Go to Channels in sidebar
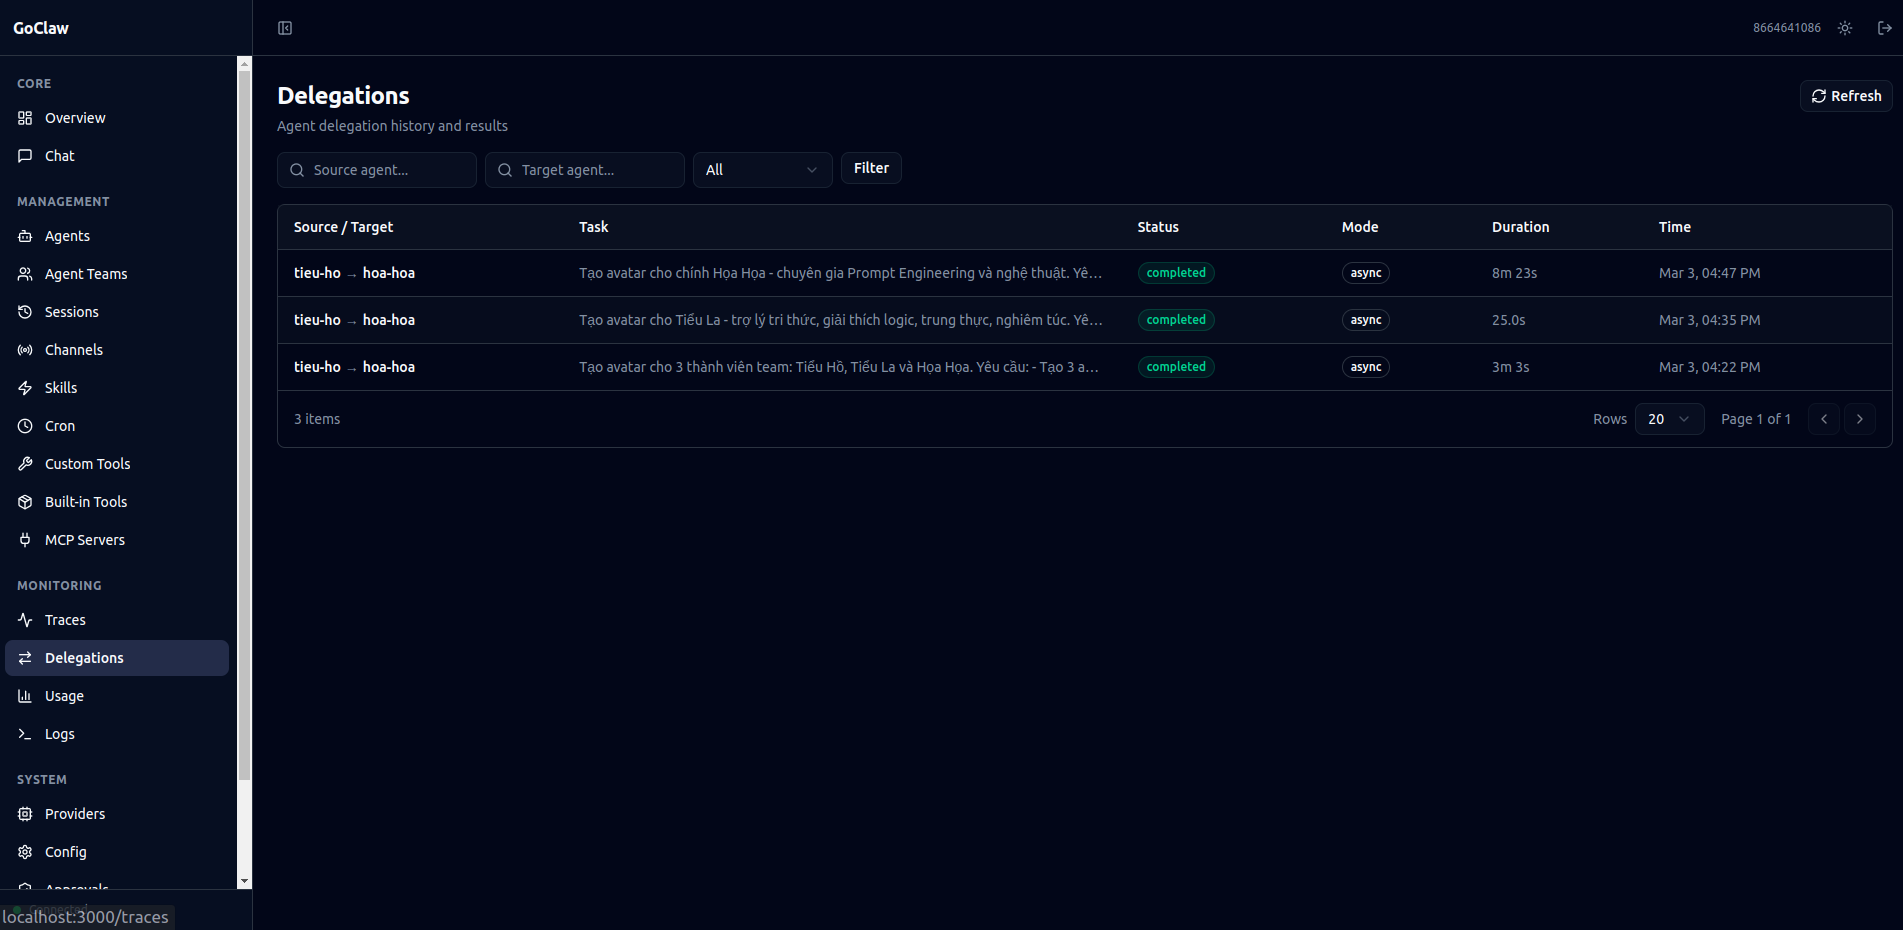Screen dimensions: 1903x930 tap(74, 350)
